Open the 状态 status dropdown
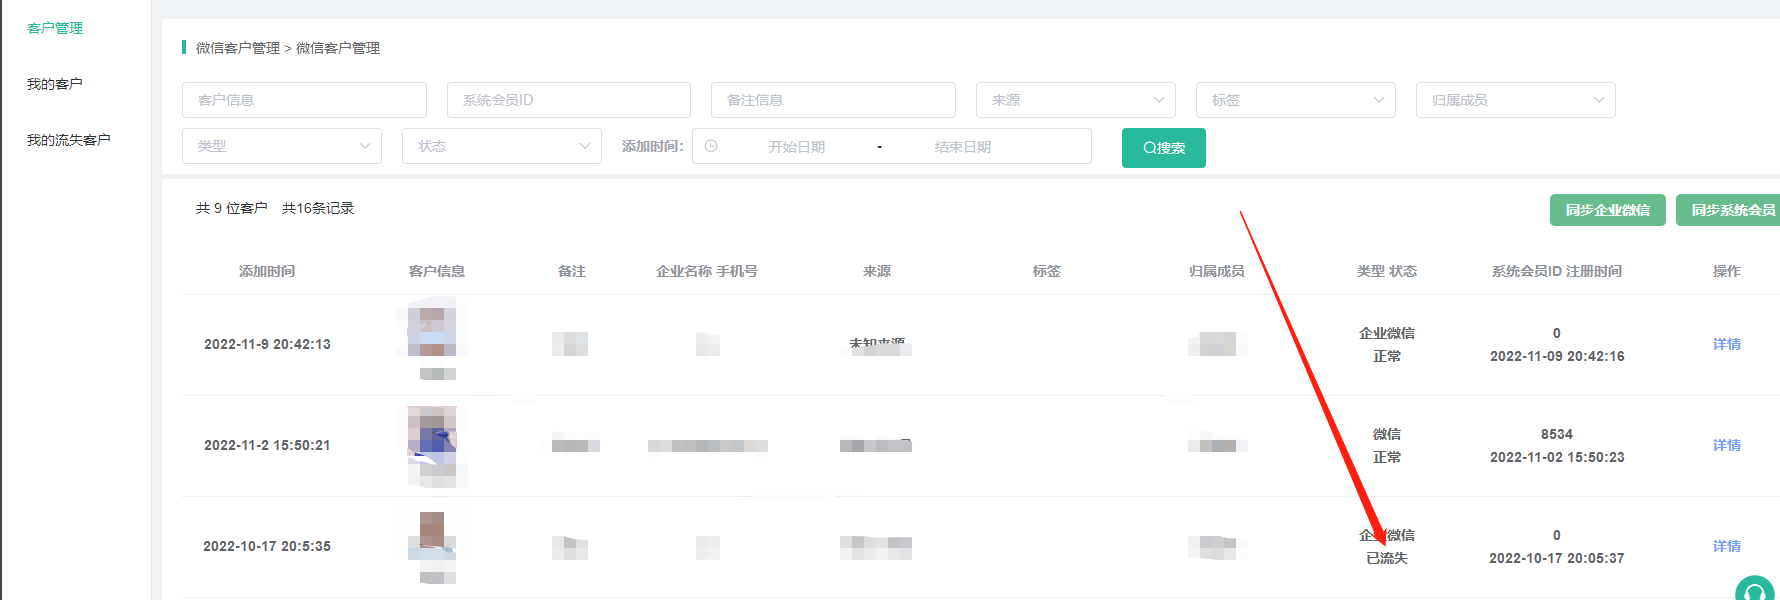 click(x=501, y=146)
